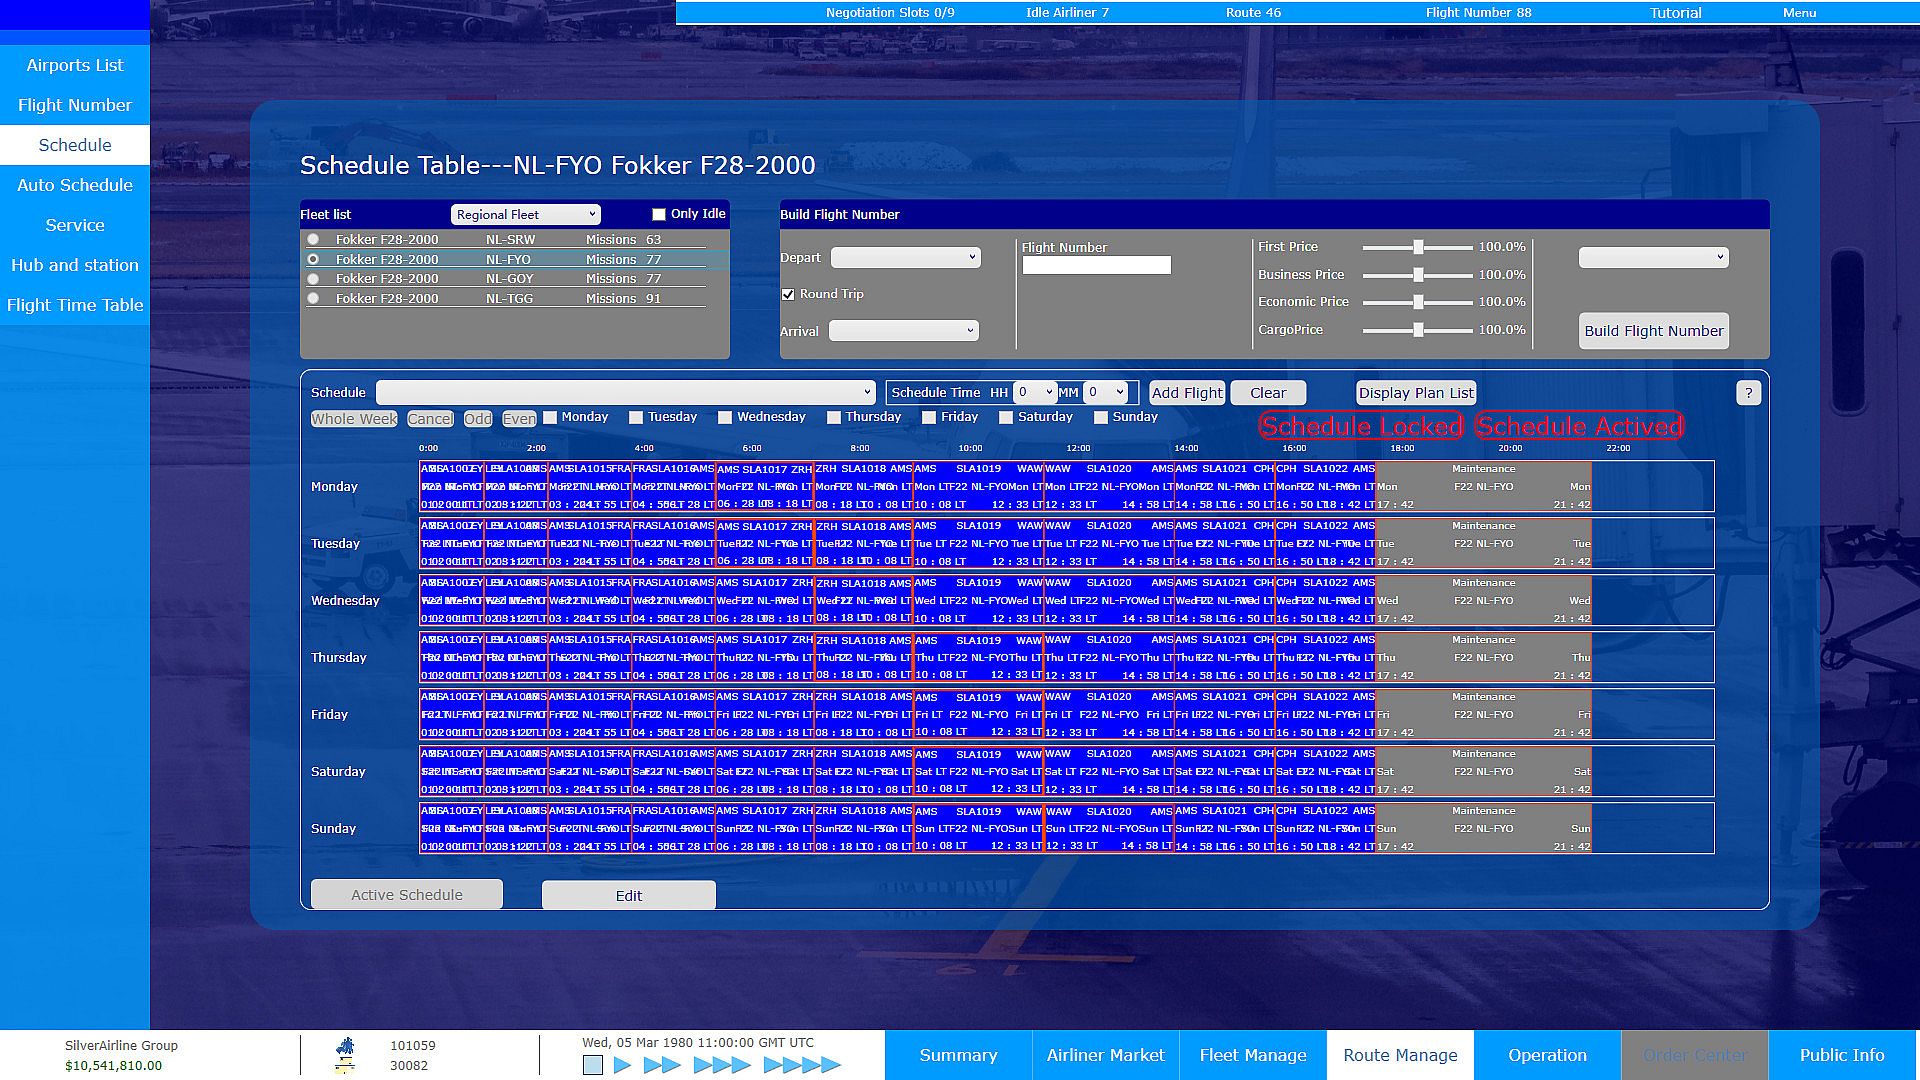Click the Display Plan List button
Image resolution: width=1920 pixels, height=1080 pixels.
pyautogui.click(x=1415, y=393)
